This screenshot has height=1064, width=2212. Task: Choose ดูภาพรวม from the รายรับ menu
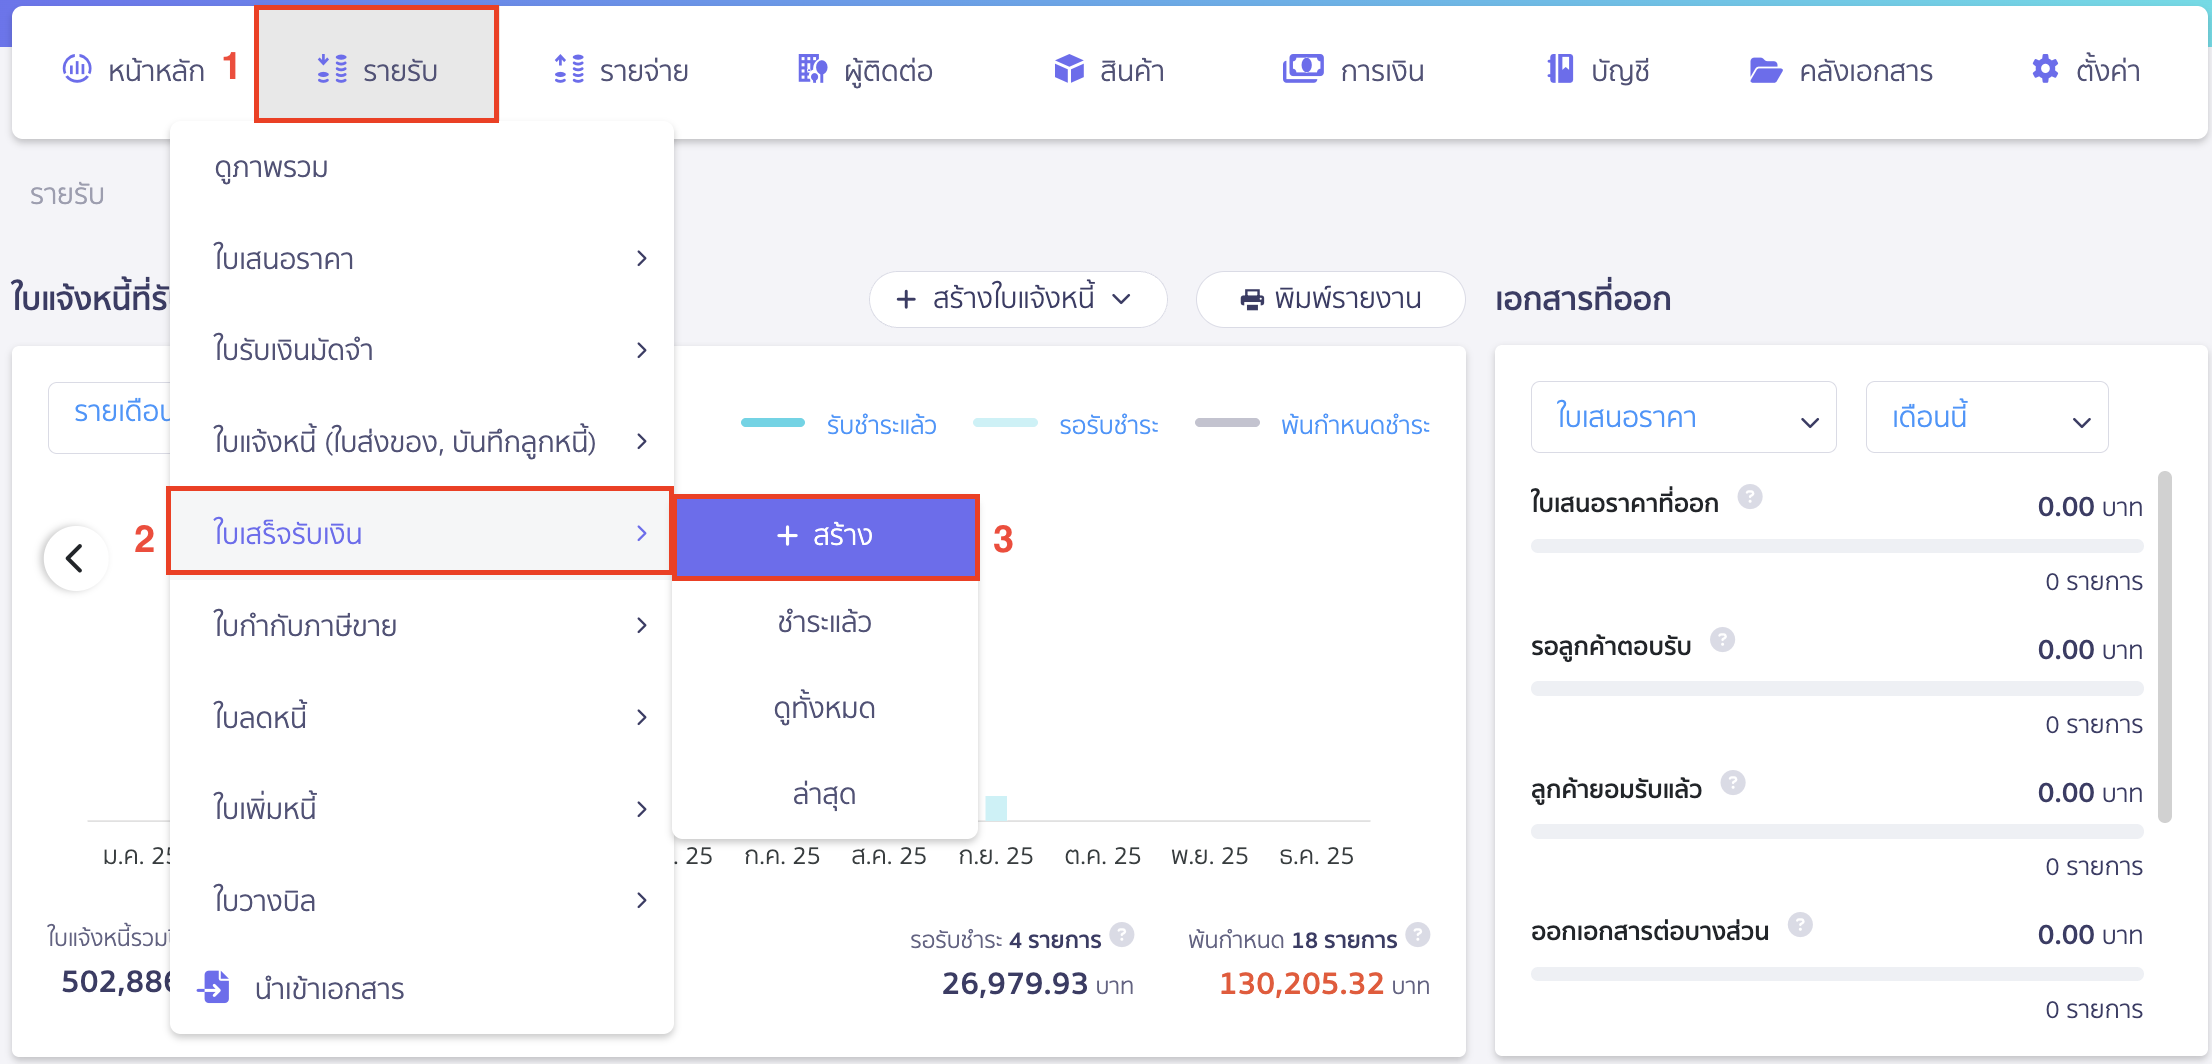click(273, 167)
